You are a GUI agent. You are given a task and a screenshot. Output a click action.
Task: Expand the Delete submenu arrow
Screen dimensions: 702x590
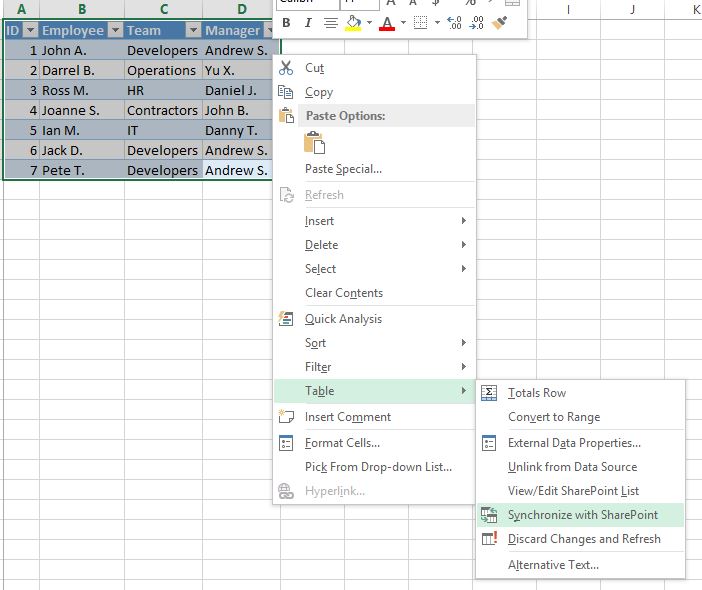464,244
